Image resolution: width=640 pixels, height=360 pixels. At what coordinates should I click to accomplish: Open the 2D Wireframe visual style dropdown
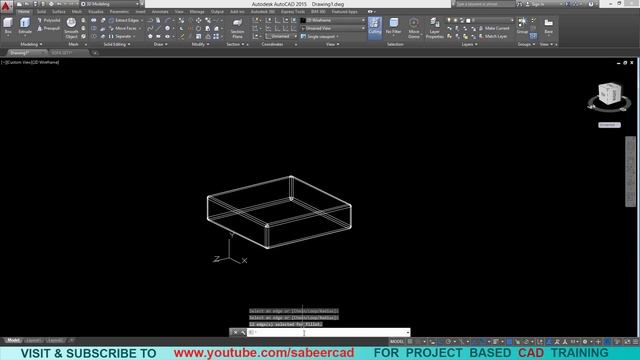333,20
